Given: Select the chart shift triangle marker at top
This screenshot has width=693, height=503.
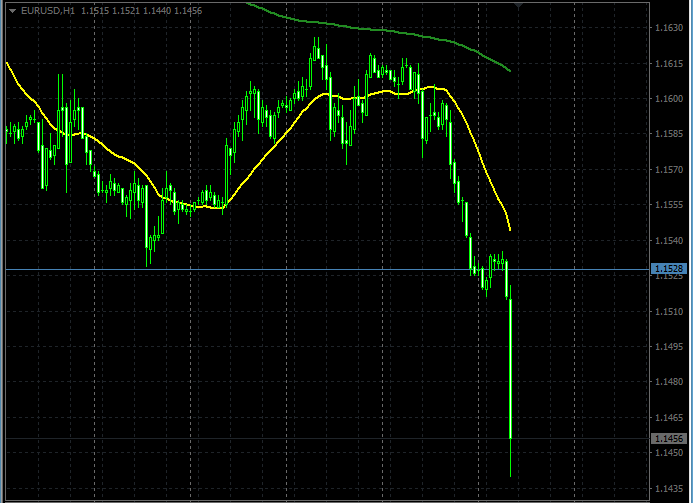Looking at the screenshot, I should click(x=519, y=5).
